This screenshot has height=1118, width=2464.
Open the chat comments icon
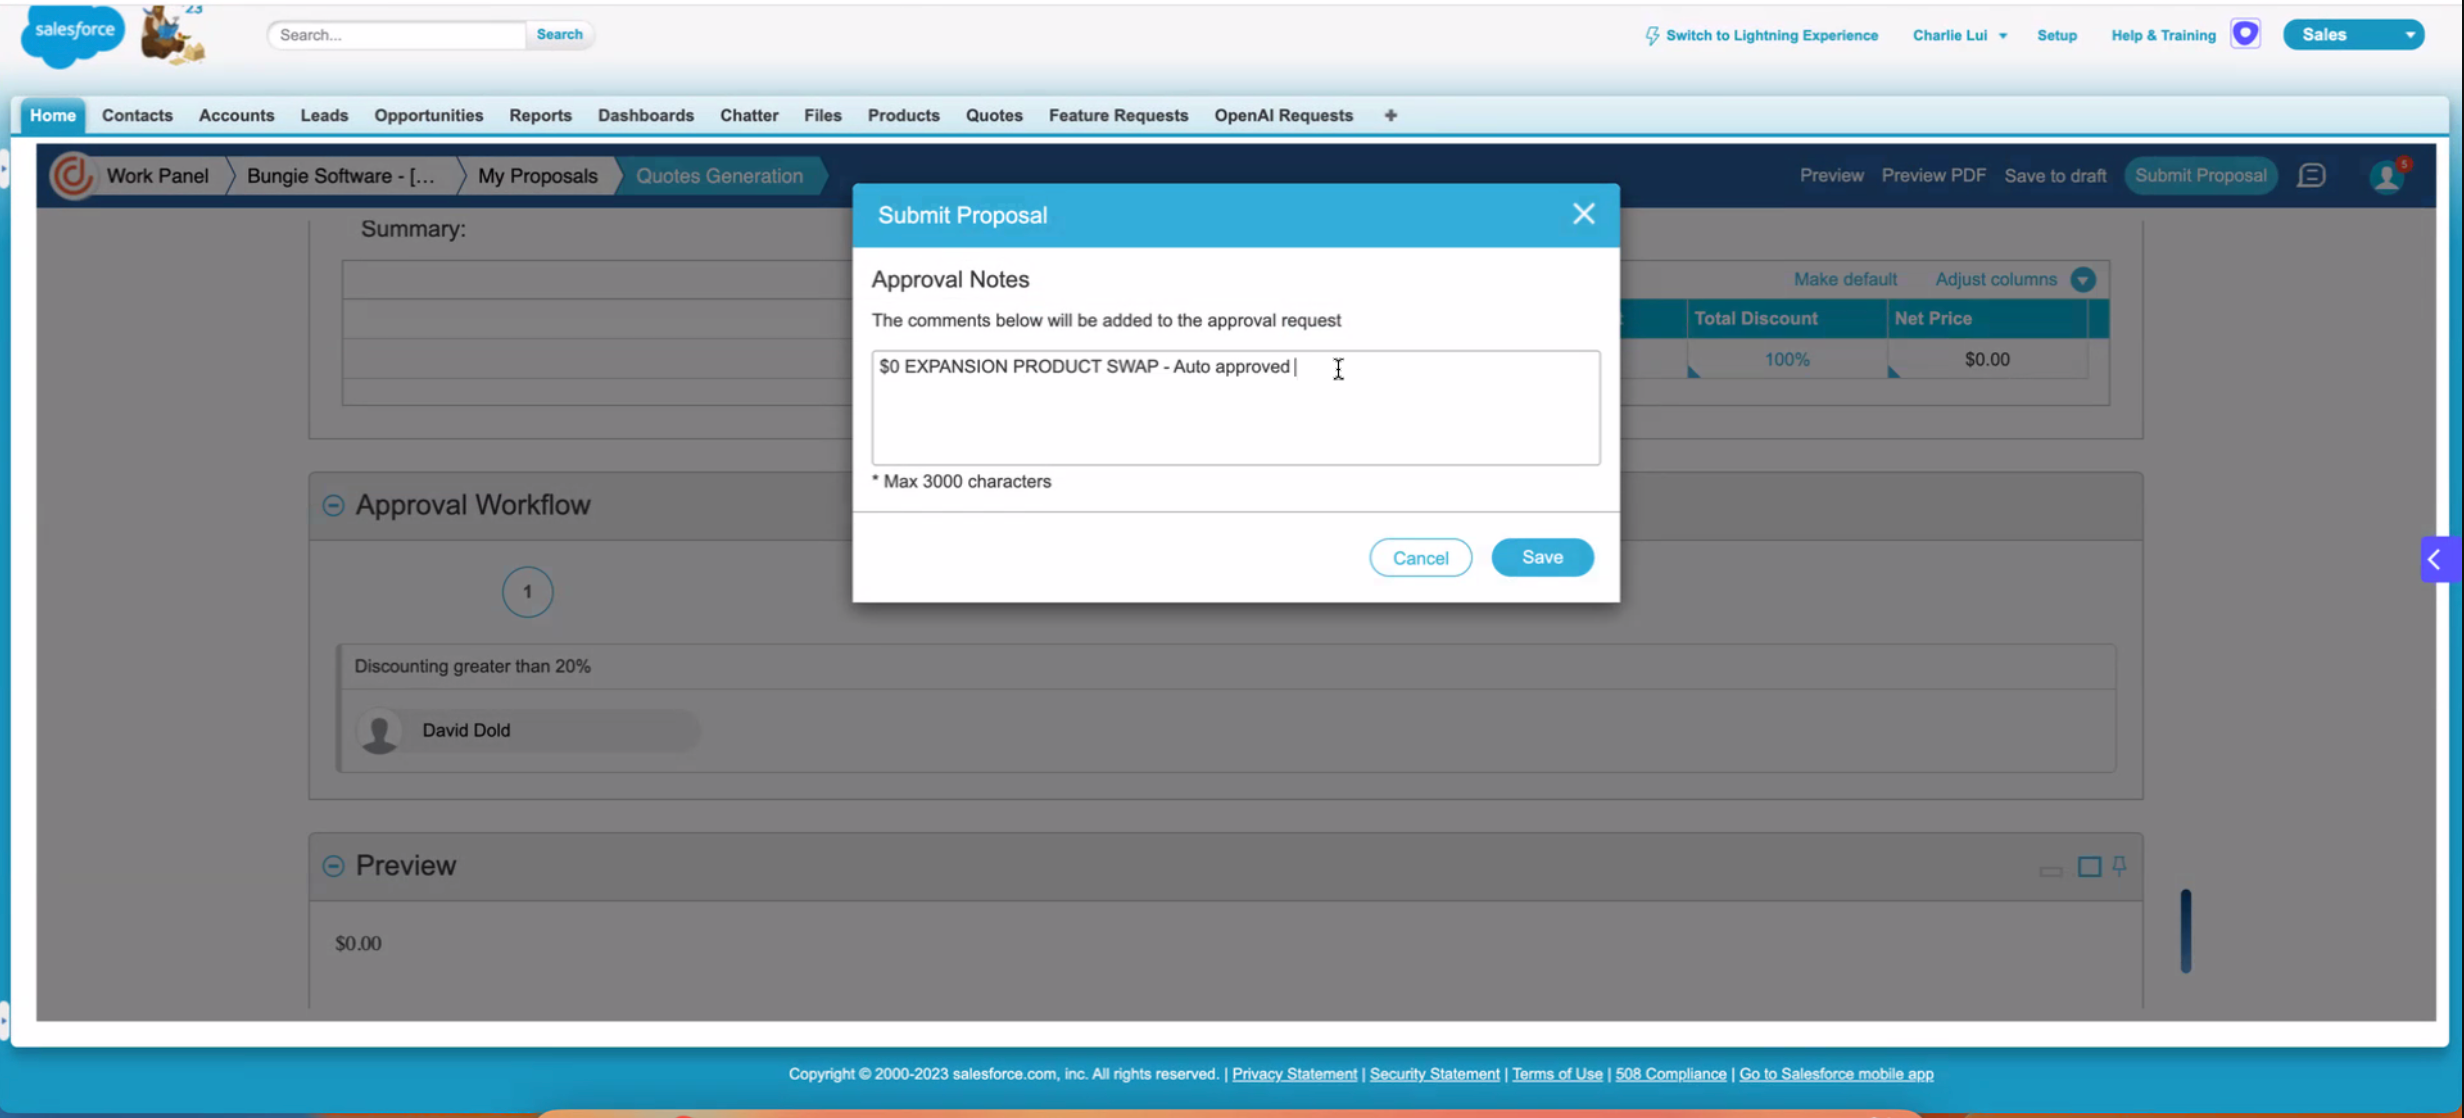[2311, 176]
